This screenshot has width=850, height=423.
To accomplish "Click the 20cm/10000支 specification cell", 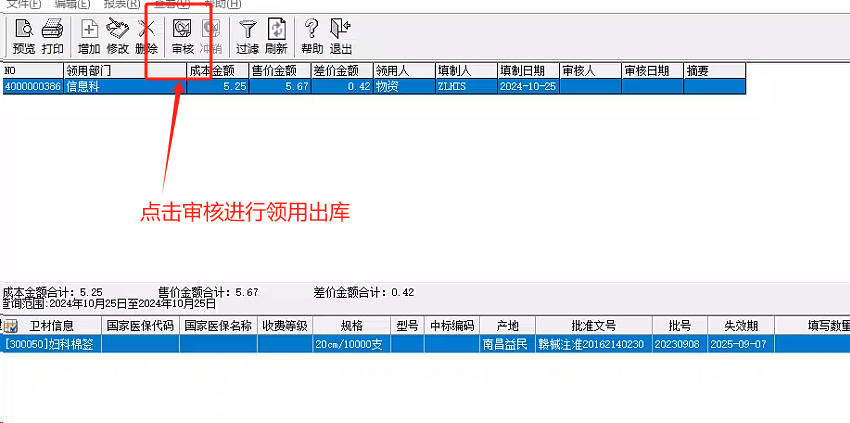I will point(352,344).
